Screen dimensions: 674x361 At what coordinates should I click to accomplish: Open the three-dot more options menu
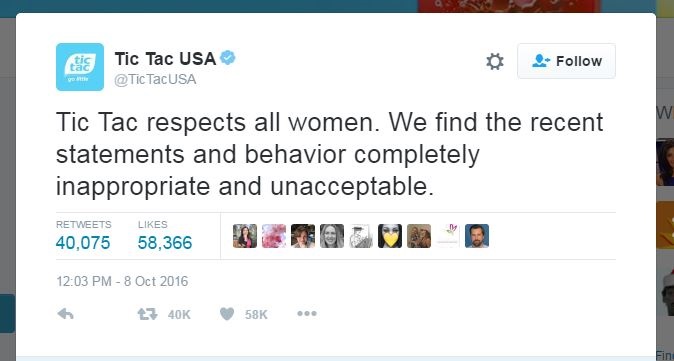tap(307, 314)
